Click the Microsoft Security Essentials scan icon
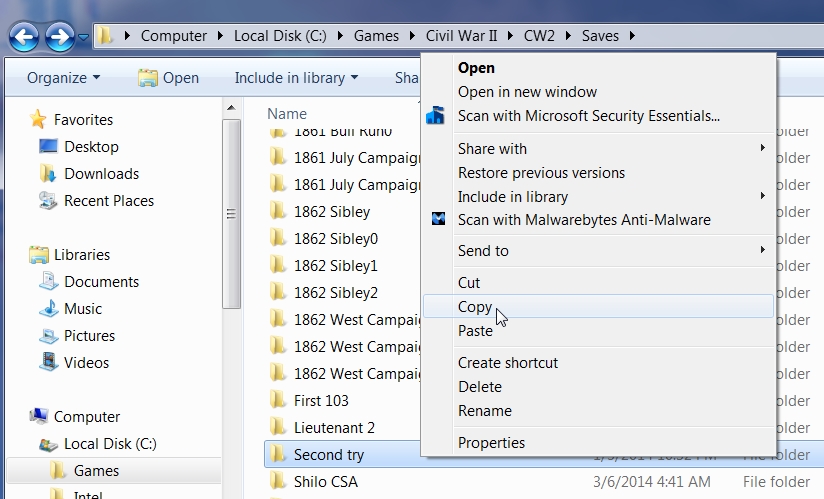 [x=436, y=116]
